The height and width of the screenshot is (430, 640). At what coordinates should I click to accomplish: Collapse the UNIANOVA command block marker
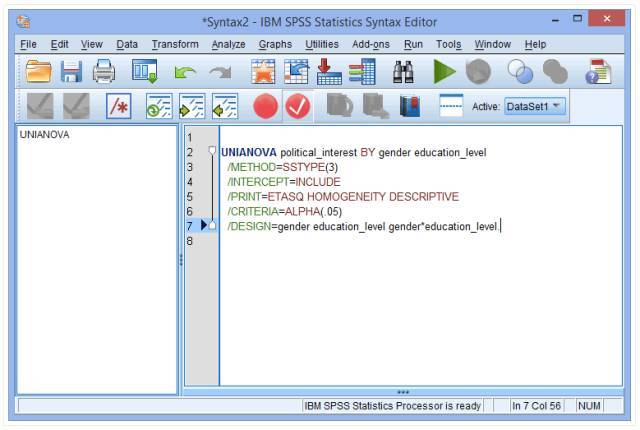click(211, 151)
